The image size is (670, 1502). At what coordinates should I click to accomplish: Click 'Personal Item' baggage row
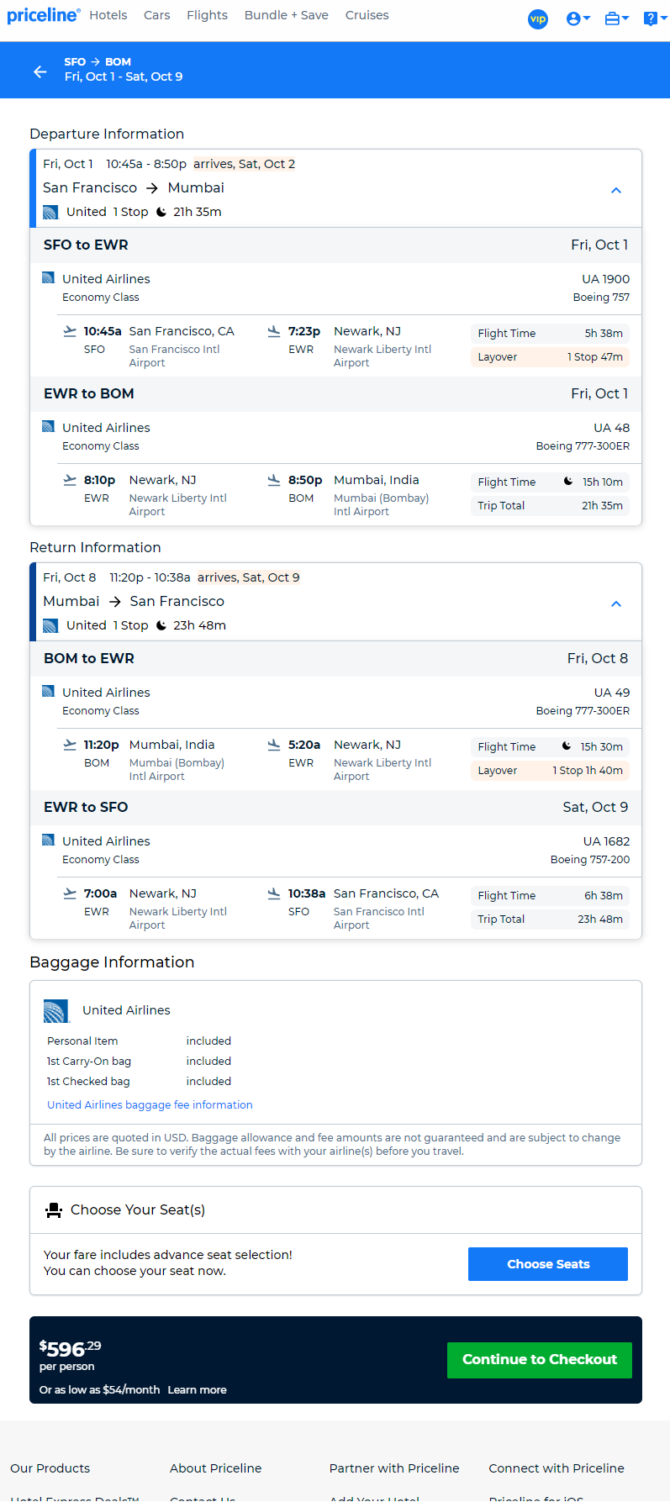[139, 1042]
